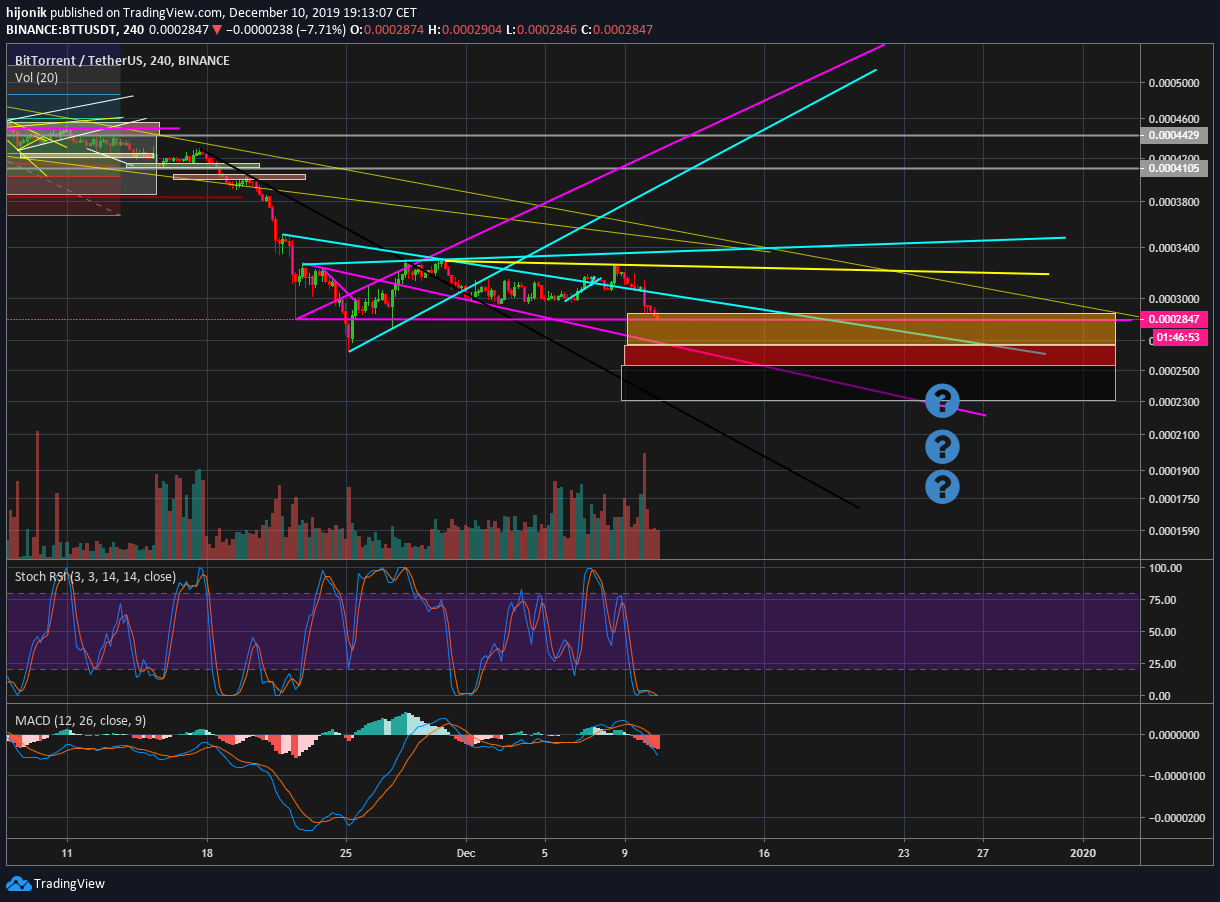
Task: Click the 0.0001590 price axis label
Action: [1174, 531]
